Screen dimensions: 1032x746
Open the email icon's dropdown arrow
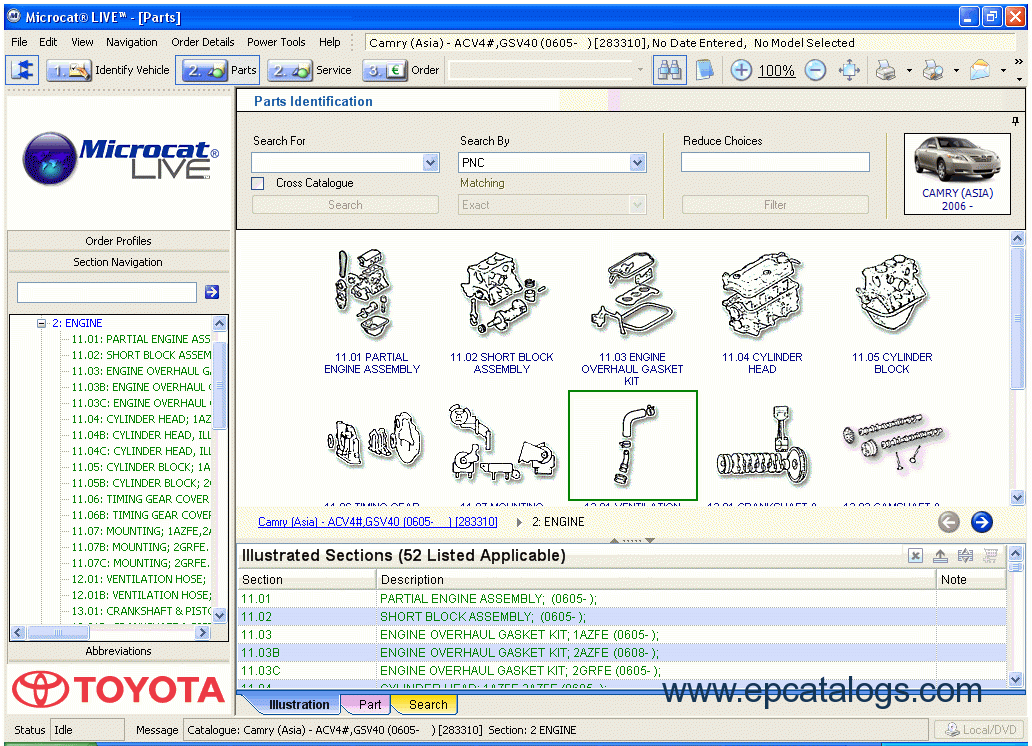tap(1003, 70)
